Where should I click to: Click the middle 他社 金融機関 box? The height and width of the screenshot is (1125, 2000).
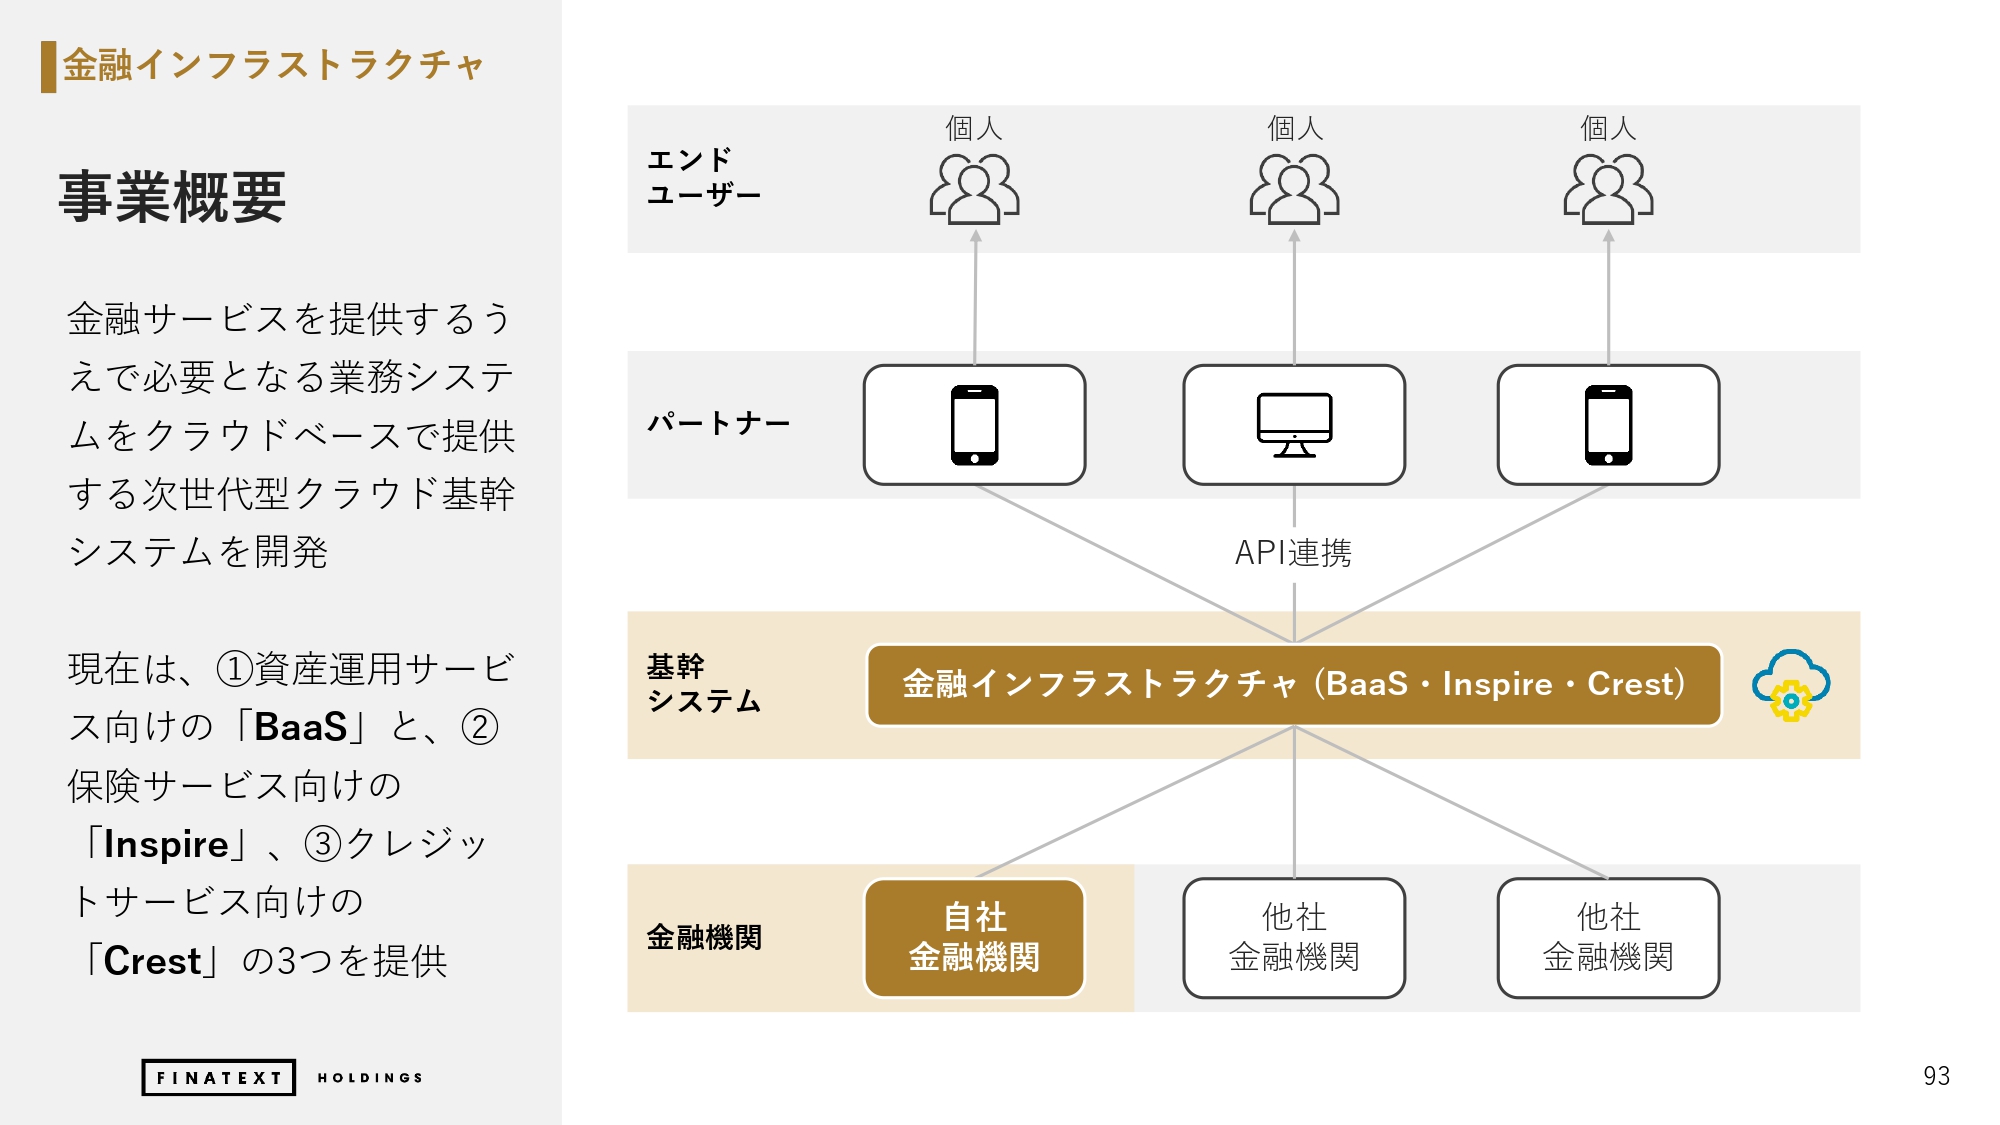(x=1294, y=938)
